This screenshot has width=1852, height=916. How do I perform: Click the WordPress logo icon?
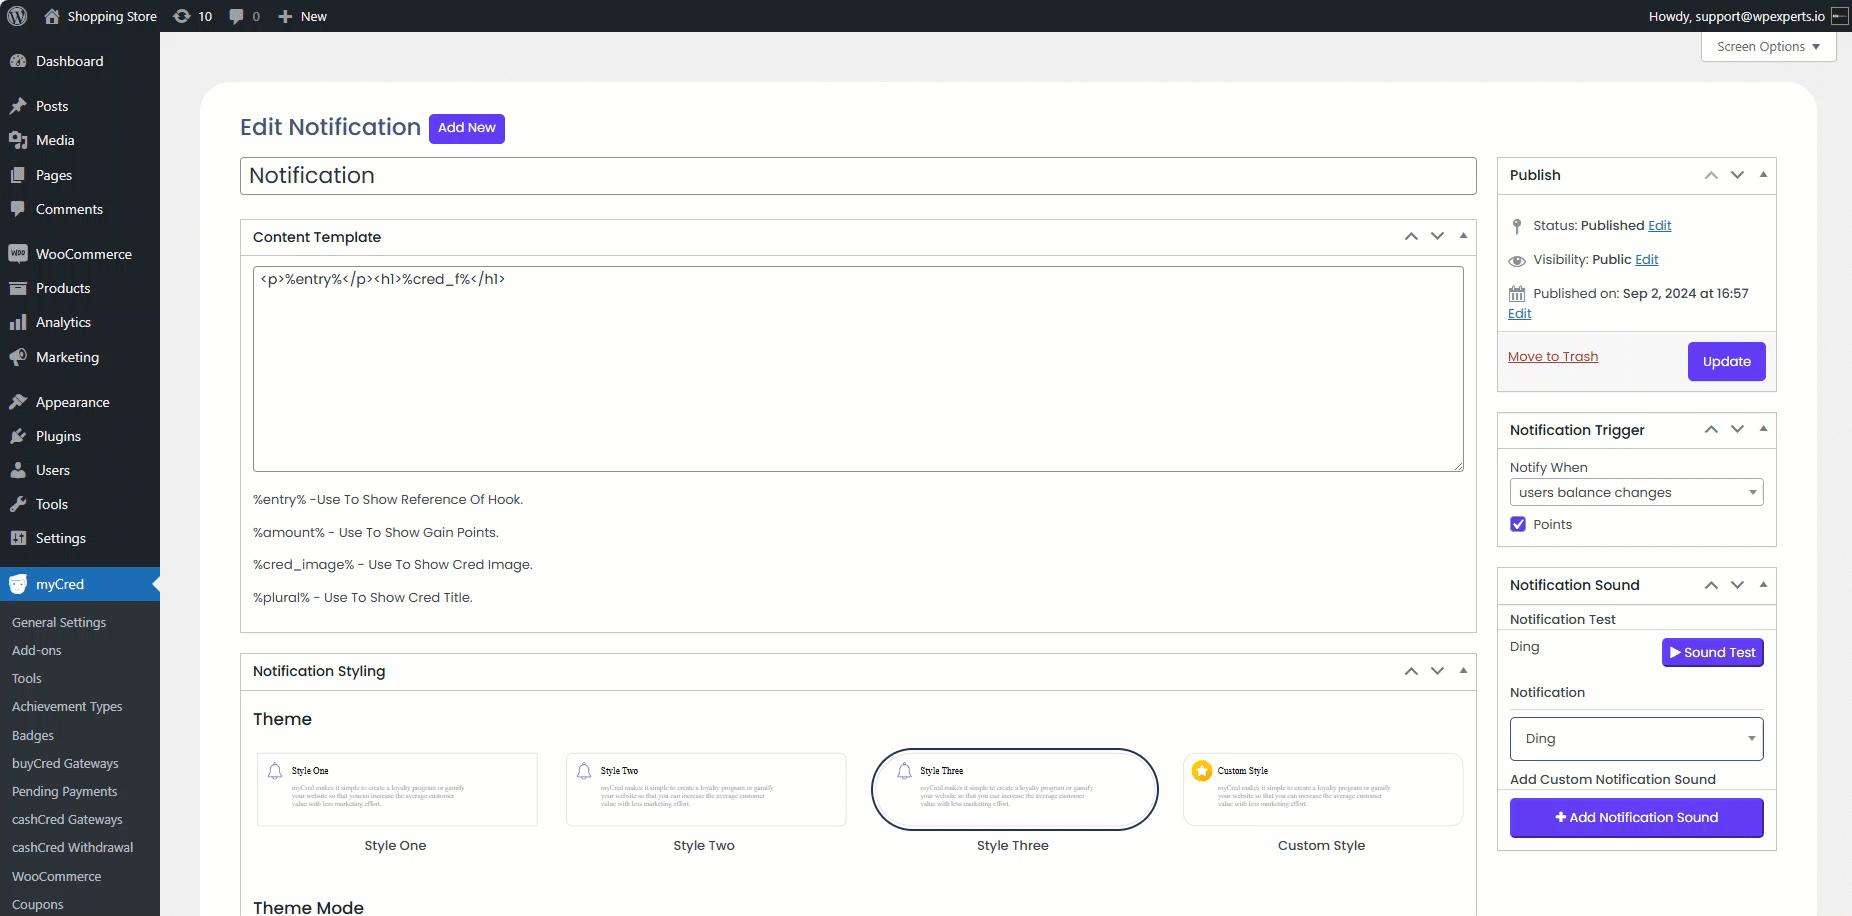(17, 16)
